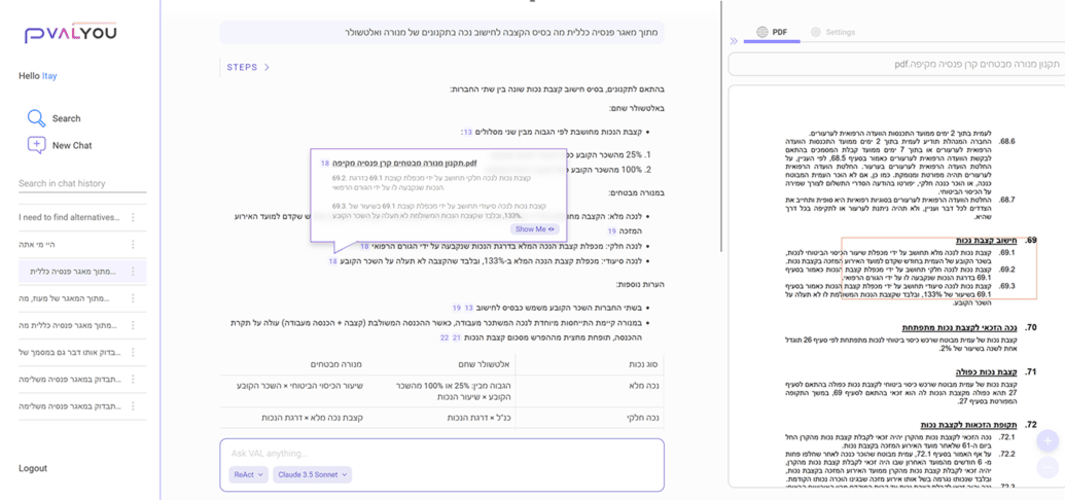This screenshot has width=1065, height=500.
Task: Click the PVALYOU logo
Action: click(70, 33)
